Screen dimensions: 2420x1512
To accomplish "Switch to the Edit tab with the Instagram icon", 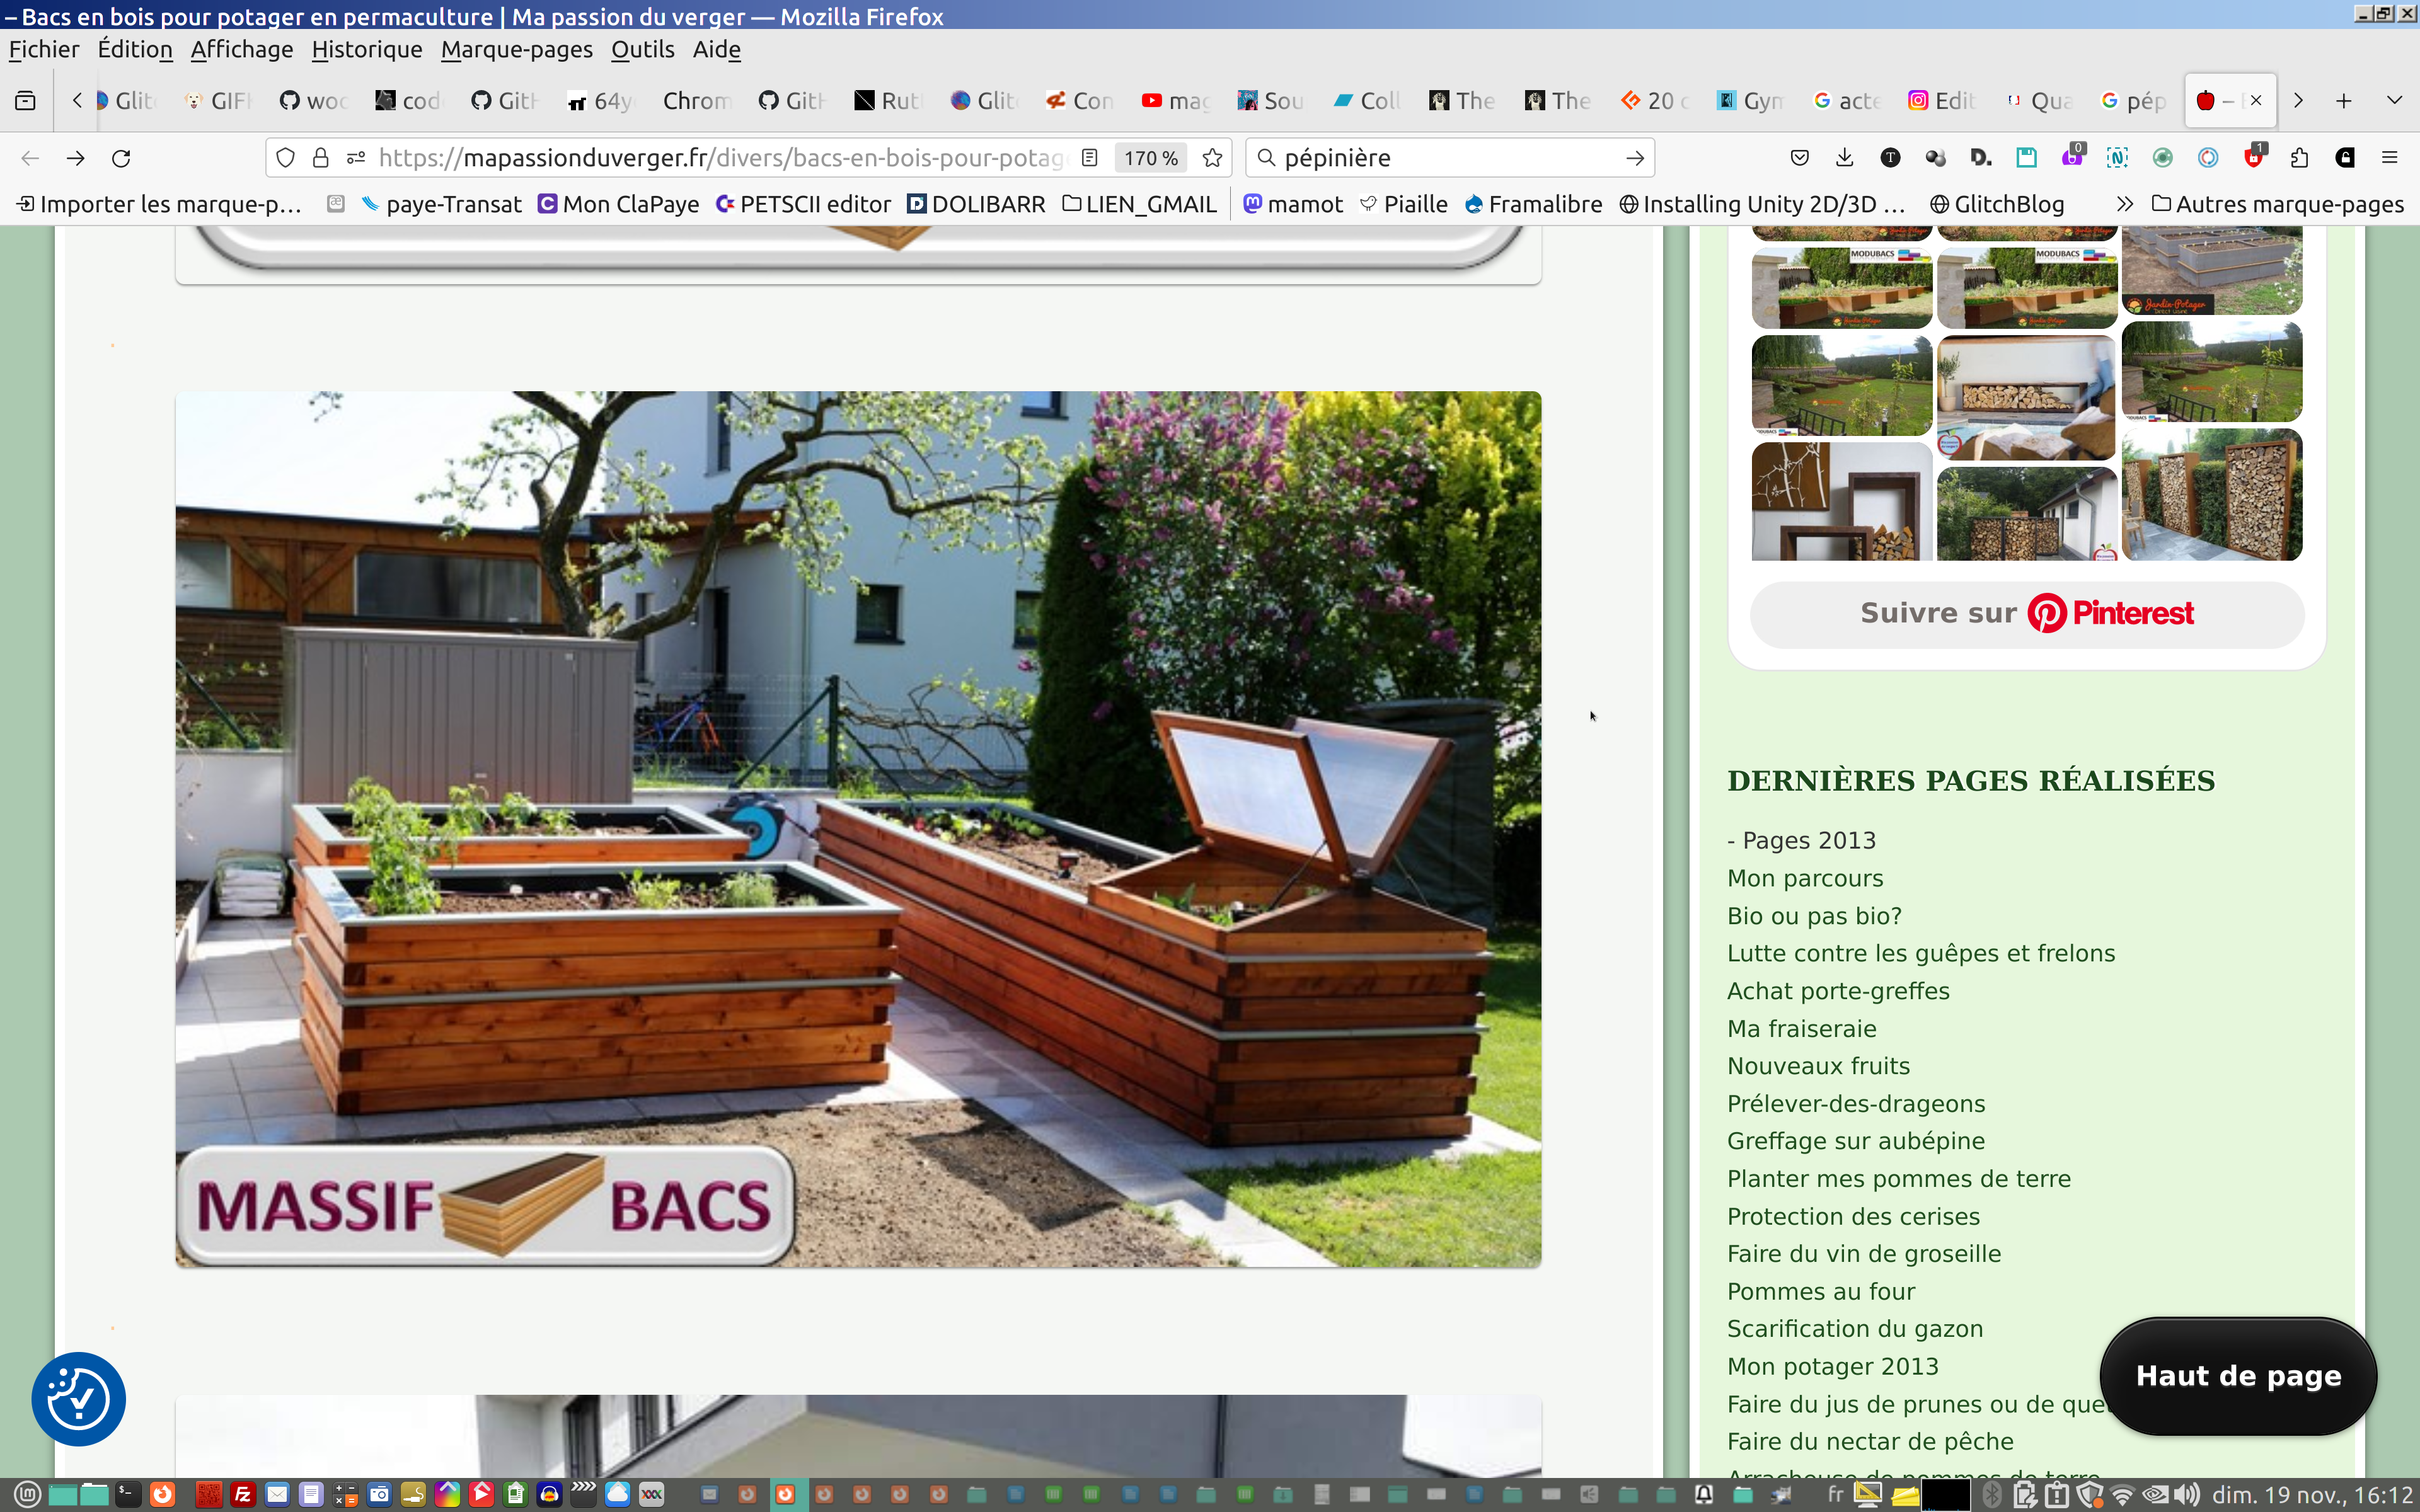I will point(1941,101).
